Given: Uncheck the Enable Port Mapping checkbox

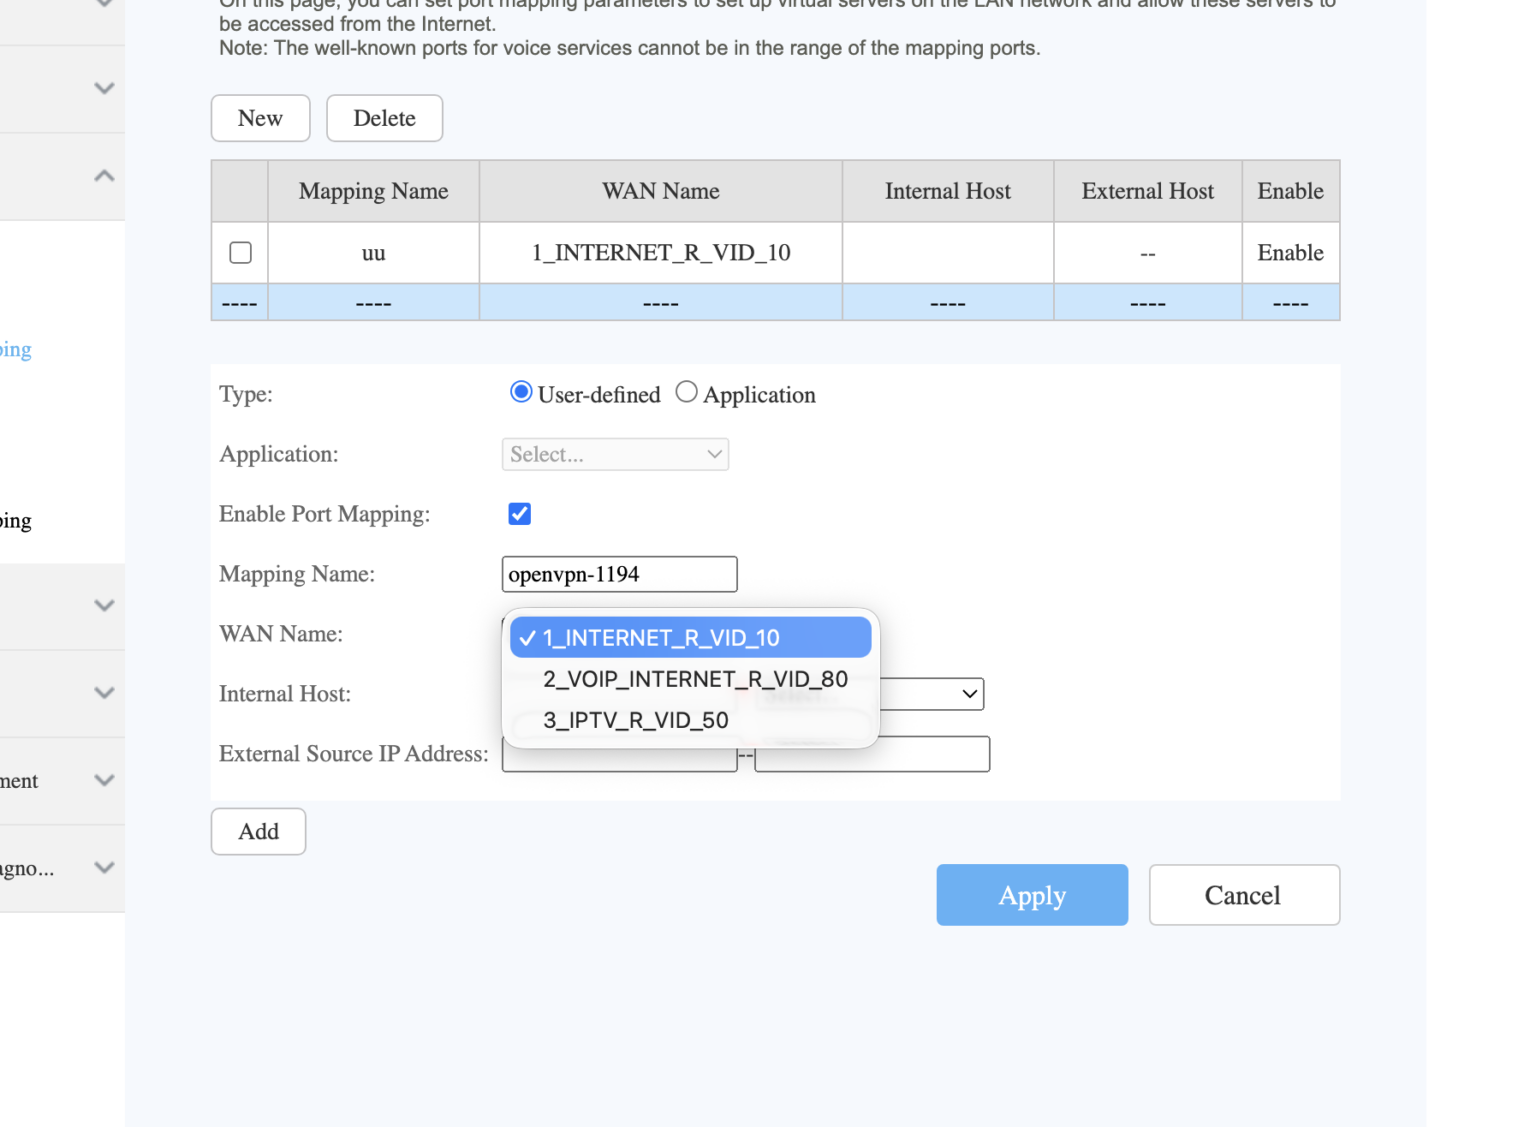Looking at the screenshot, I should [519, 513].
